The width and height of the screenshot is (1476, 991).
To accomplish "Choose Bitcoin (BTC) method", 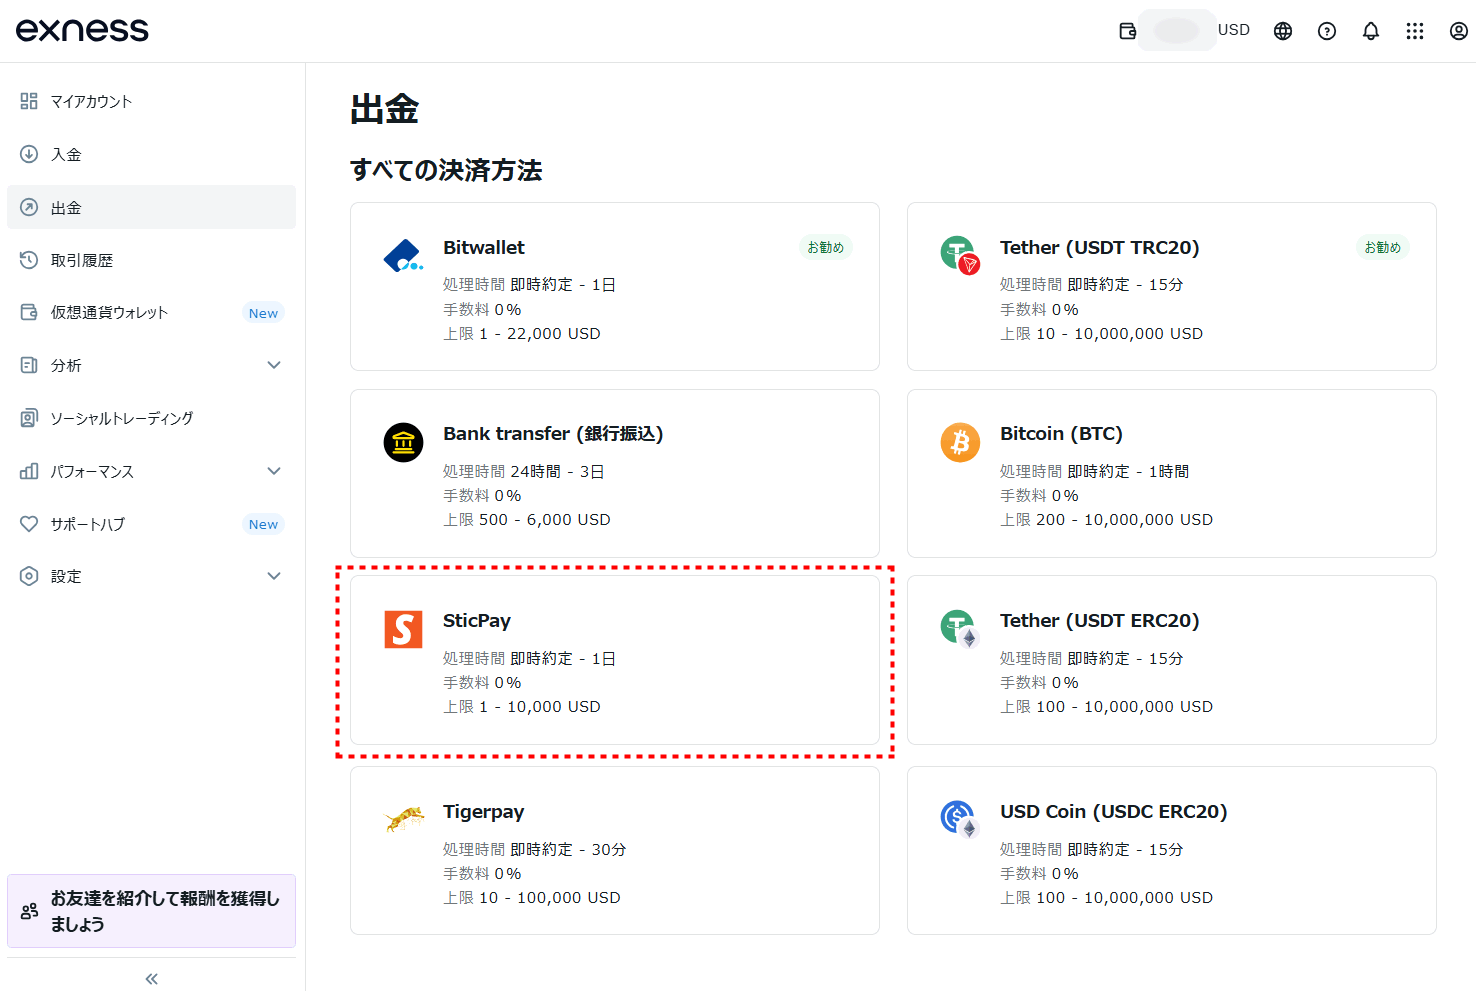I will coord(1172,473).
